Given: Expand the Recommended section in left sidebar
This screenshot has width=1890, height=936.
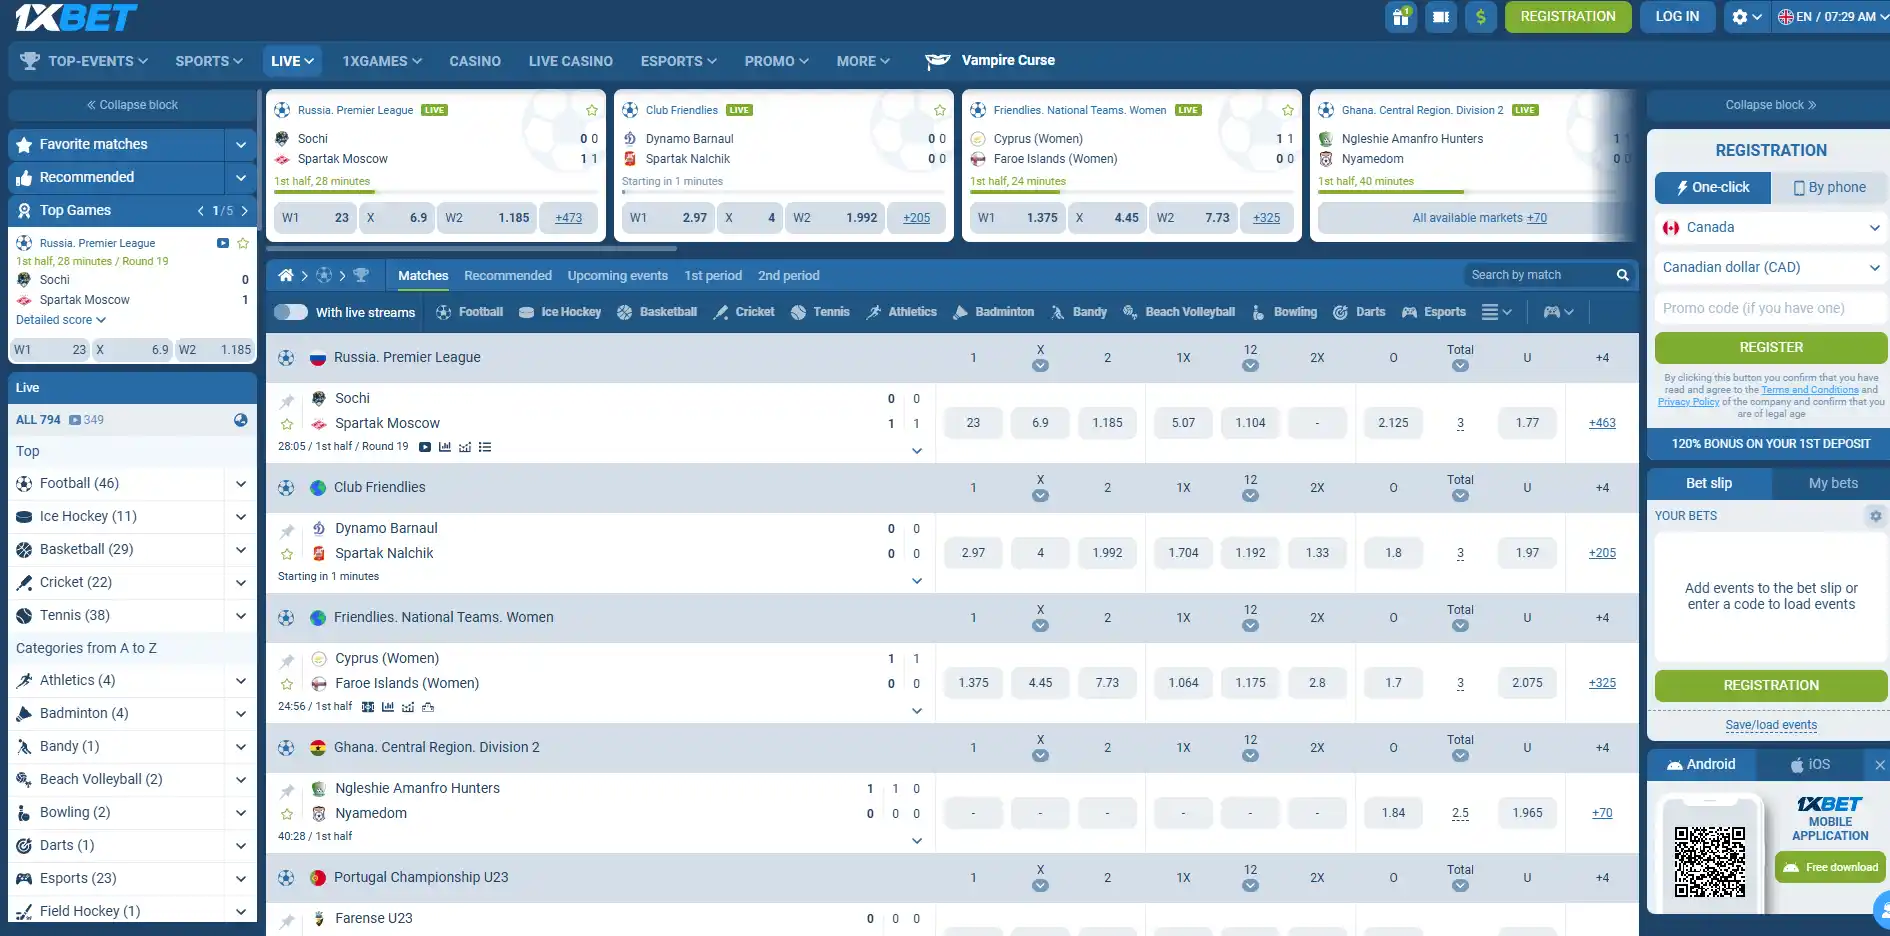Looking at the screenshot, I should pos(241,178).
